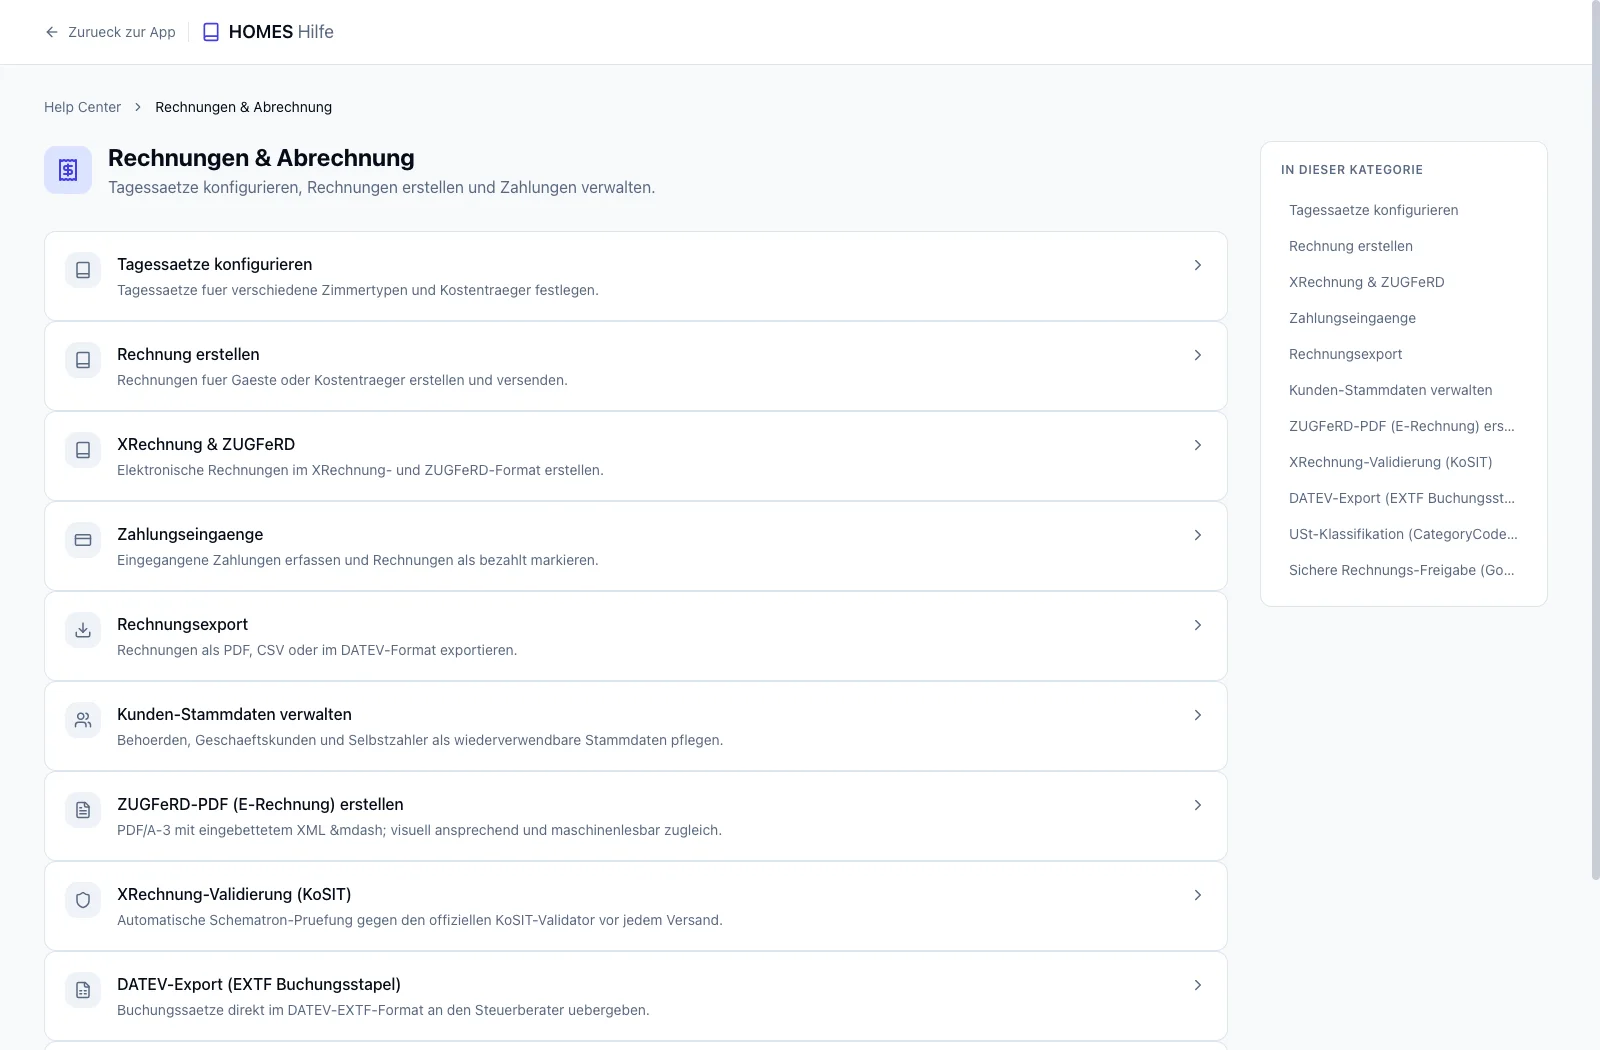Click description starting 'Behoerden, Geschaeftskunden und Selbstzahler'
1600x1050 pixels.
420,740
